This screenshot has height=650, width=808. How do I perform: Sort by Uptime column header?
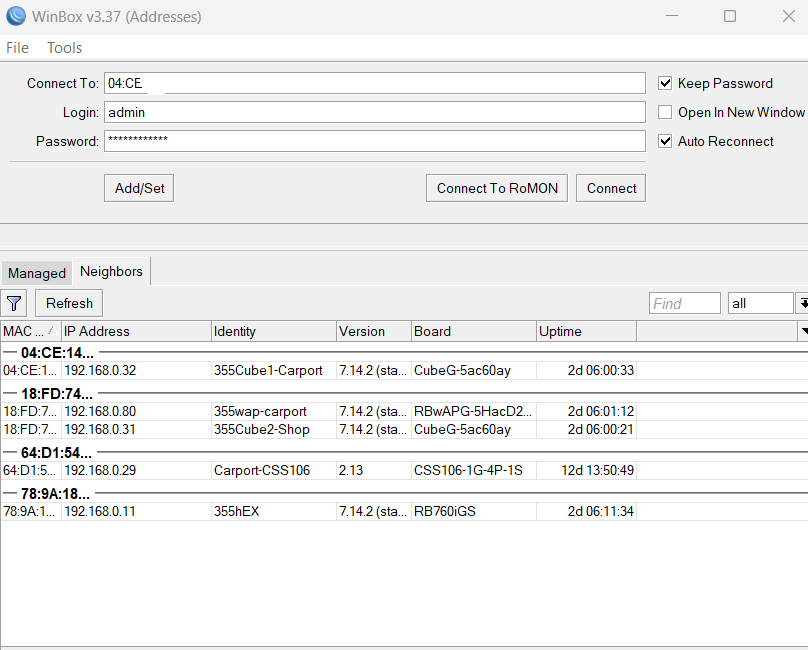pos(586,331)
